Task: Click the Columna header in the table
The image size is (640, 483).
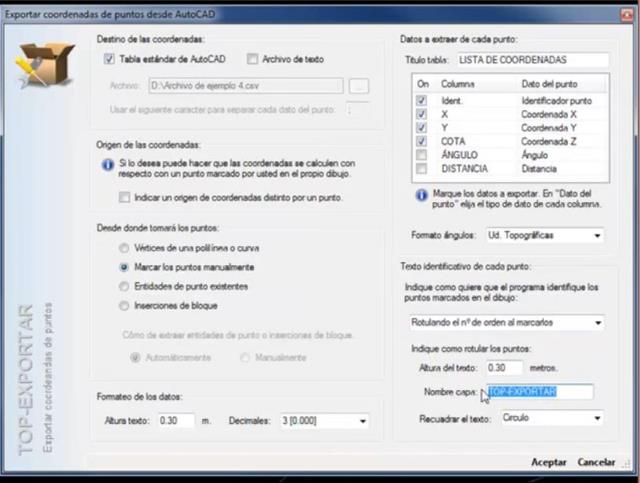Action: pos(458,84)
